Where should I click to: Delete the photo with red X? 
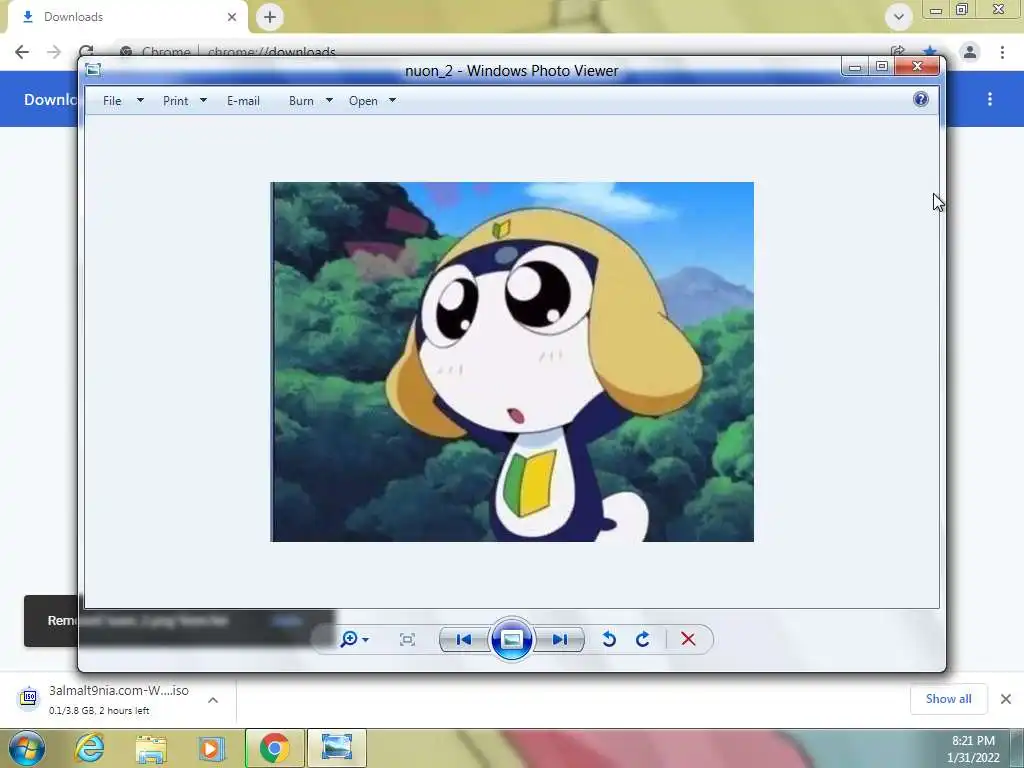(688, 639)
